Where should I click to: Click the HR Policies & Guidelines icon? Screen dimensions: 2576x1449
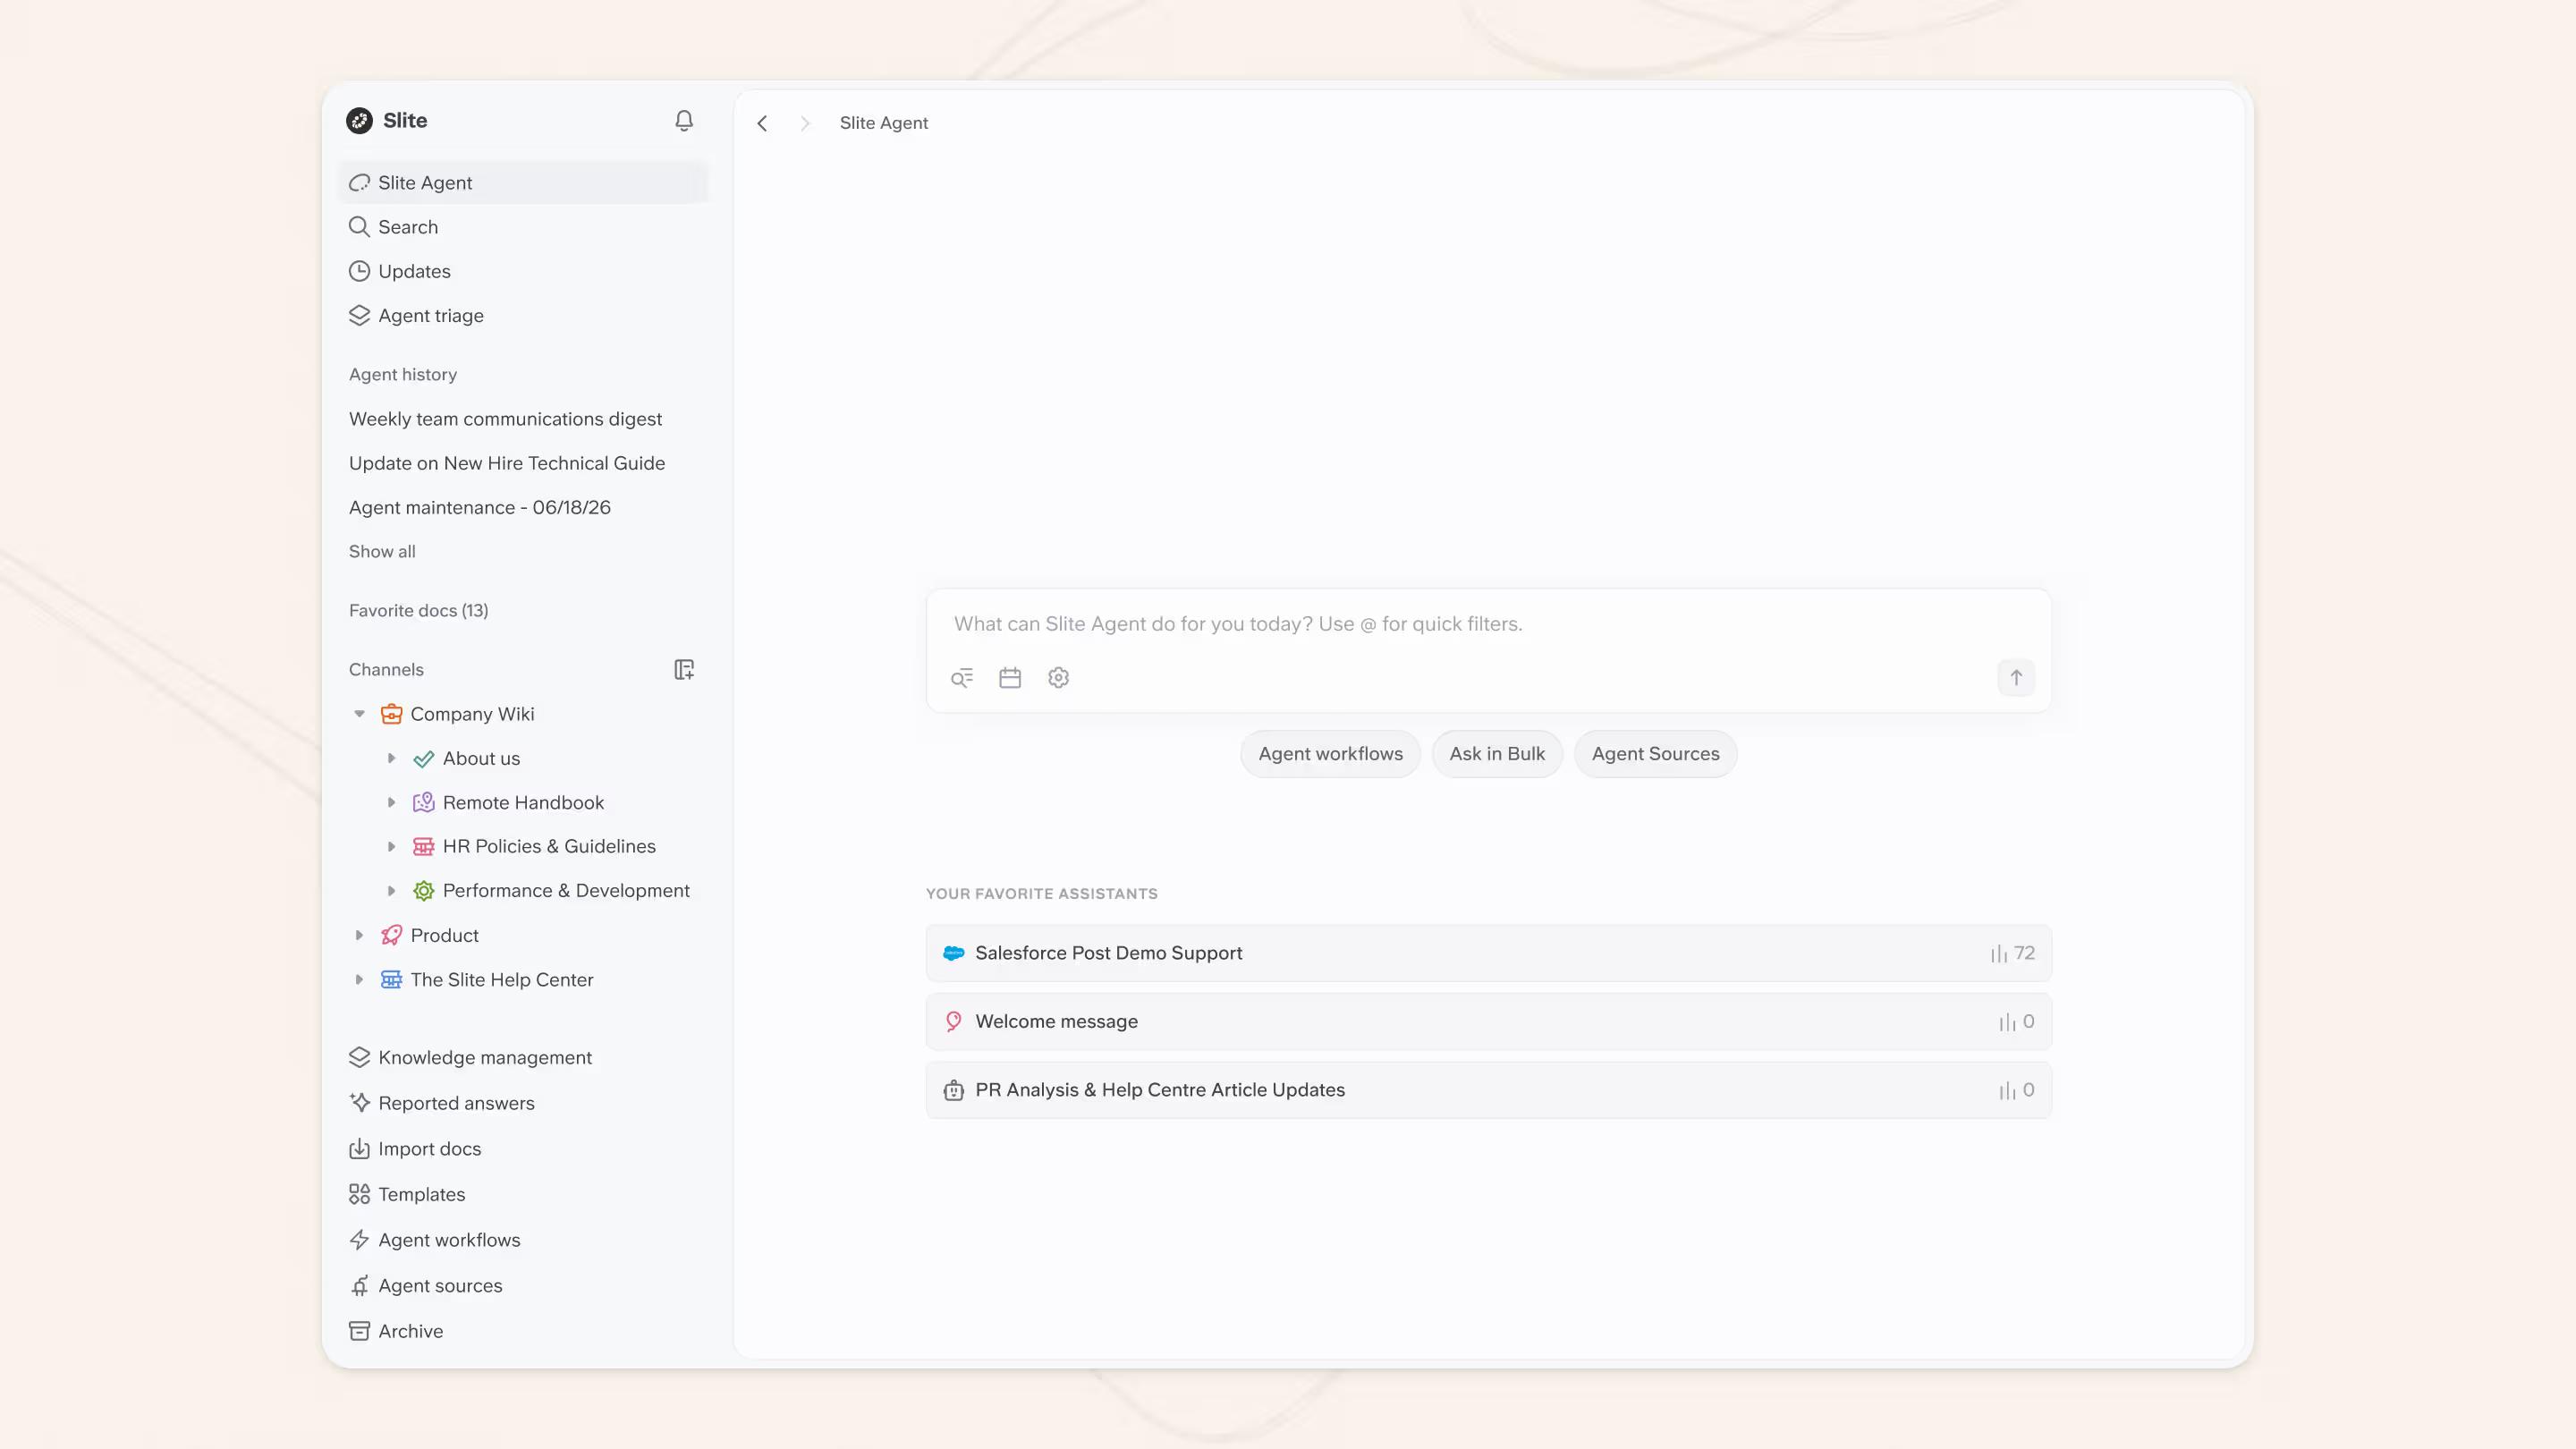pyautogui.click(x=424, y=846)
